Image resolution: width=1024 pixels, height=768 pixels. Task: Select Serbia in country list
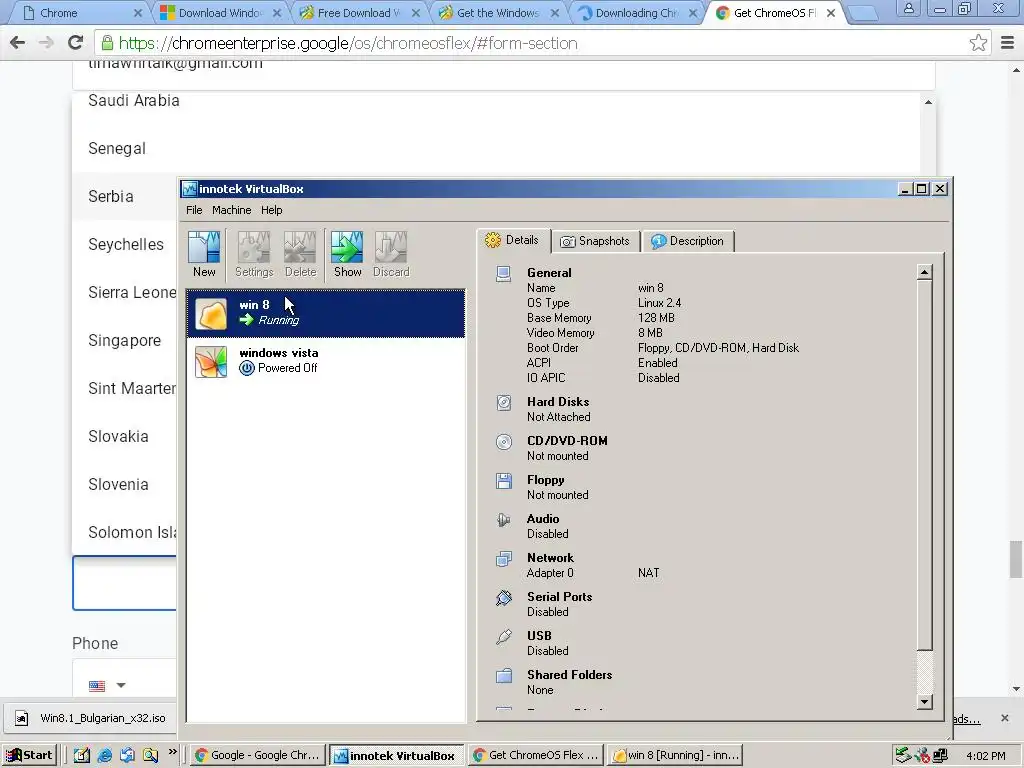tap(111, 197)
